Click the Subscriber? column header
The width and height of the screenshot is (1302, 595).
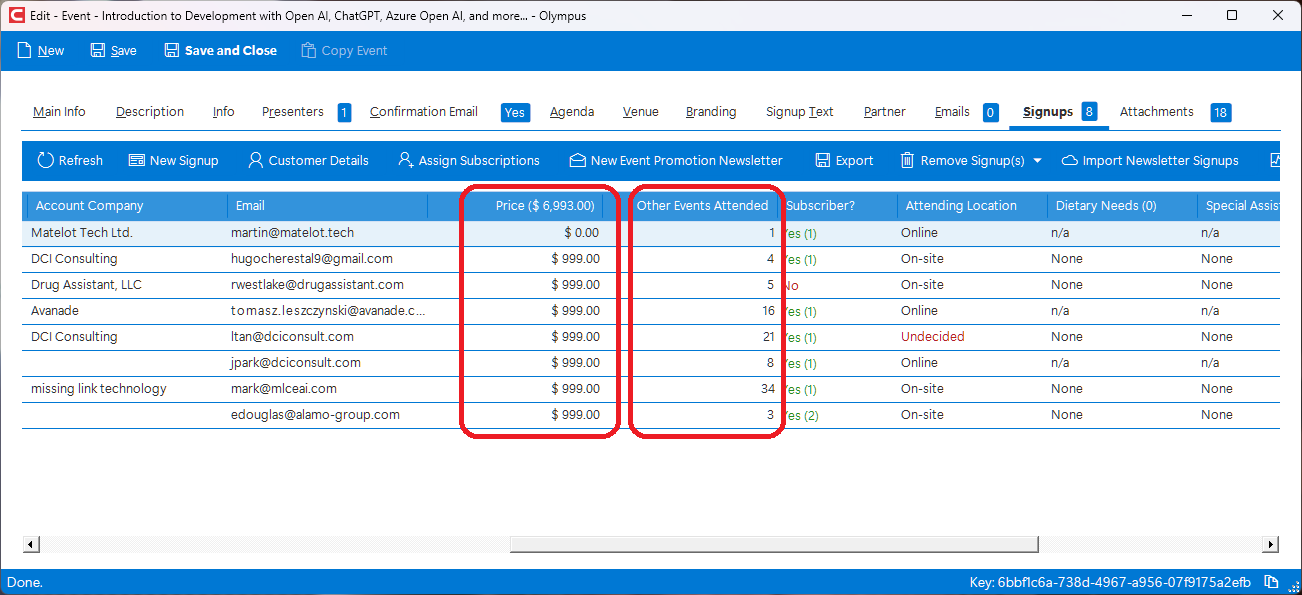[838, 206]
